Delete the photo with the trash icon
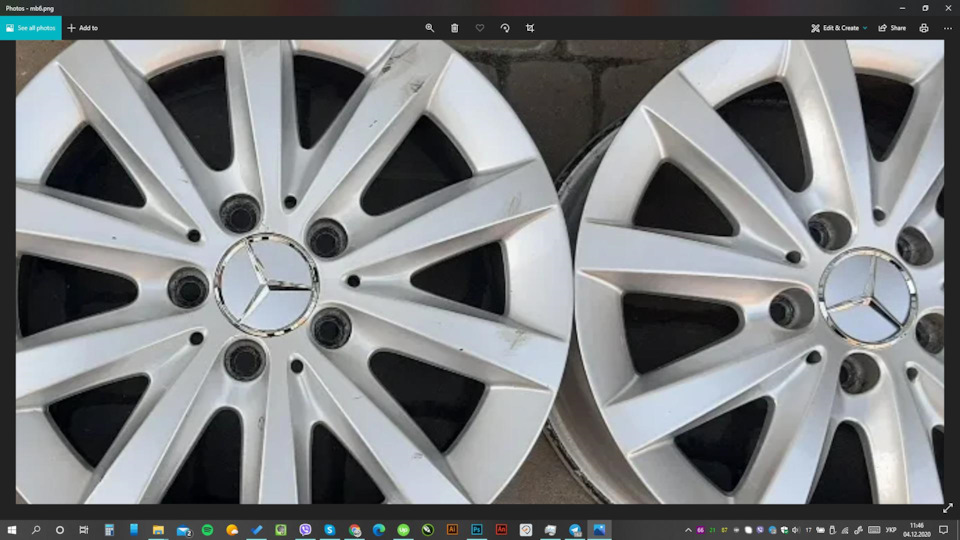This screenshot has height=540, width=960. pyautogui.click(x=455, y=28)
